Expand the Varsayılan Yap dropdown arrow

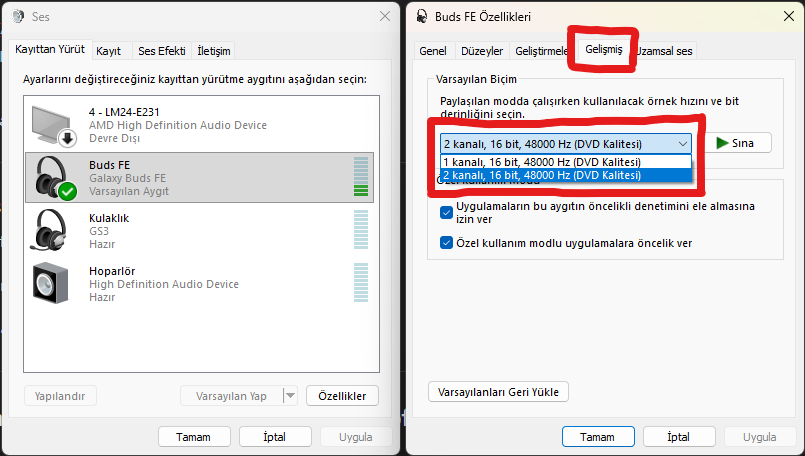(290, 396)
